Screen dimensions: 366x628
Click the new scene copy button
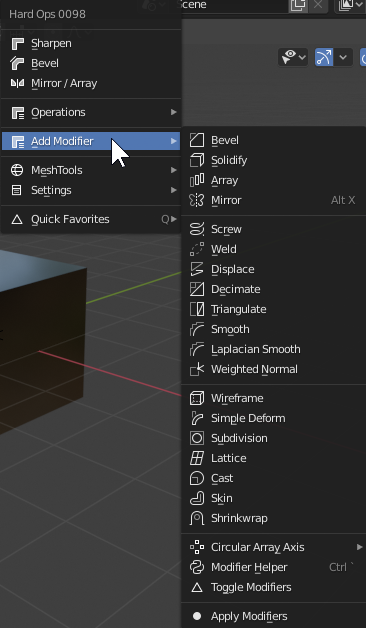[x=298, y=5]
